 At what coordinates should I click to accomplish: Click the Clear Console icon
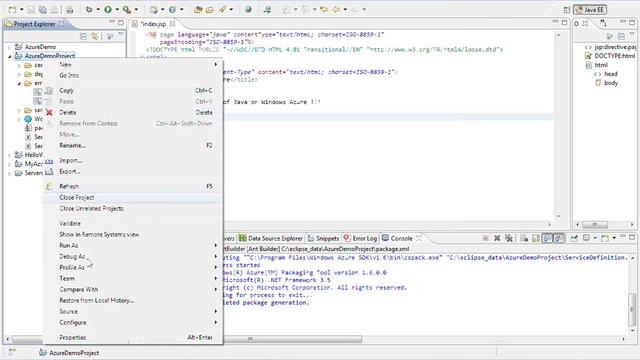(524, 238)
